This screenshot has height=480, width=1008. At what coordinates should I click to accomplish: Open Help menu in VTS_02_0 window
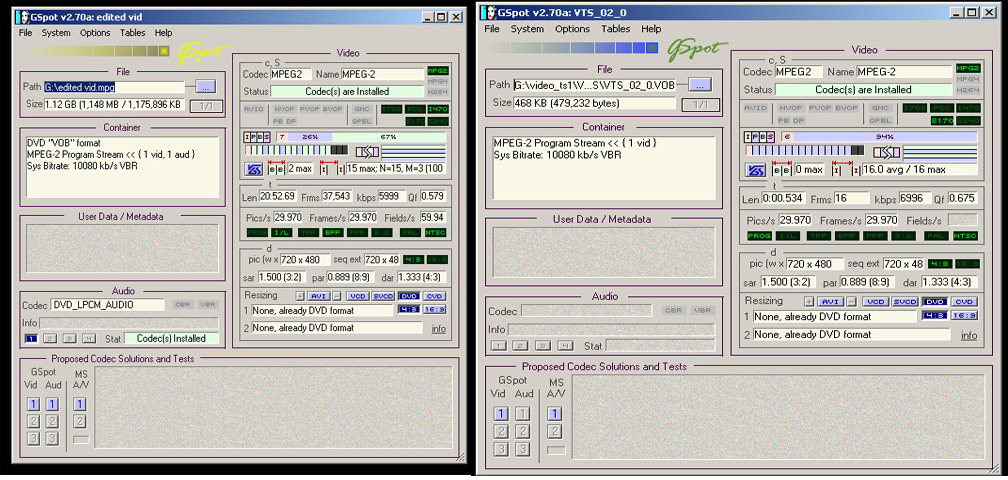point(651,29)
